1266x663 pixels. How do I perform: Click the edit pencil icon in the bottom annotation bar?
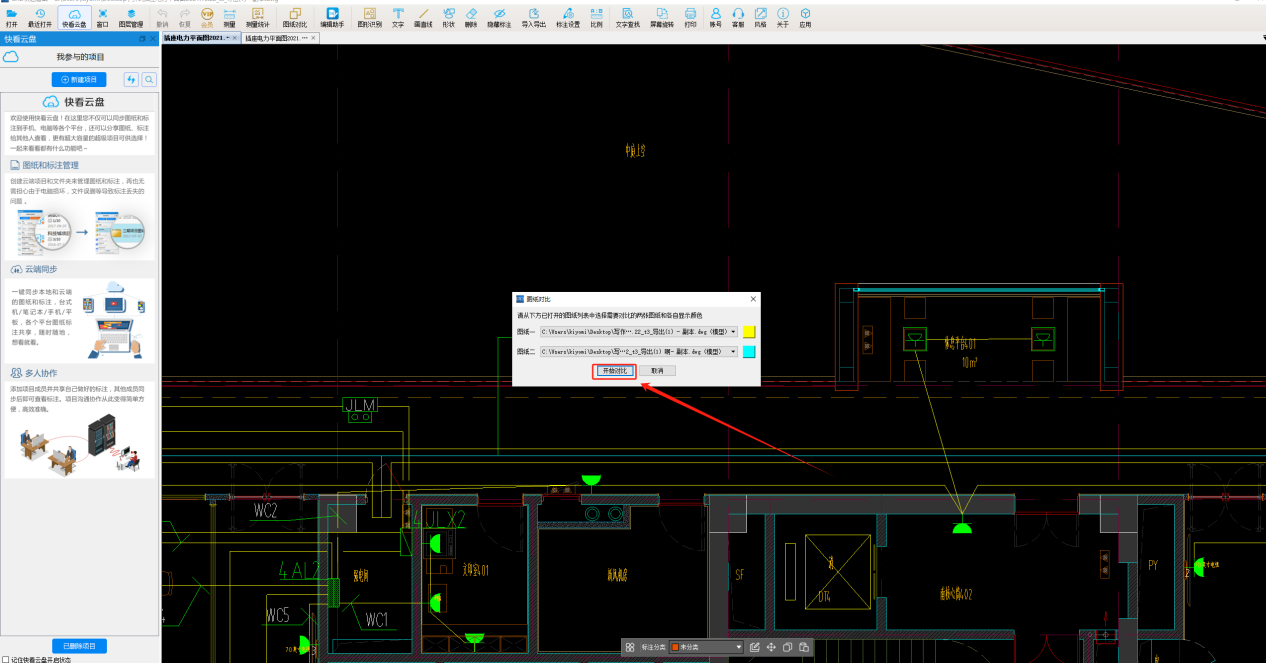[x=755, y=648]
